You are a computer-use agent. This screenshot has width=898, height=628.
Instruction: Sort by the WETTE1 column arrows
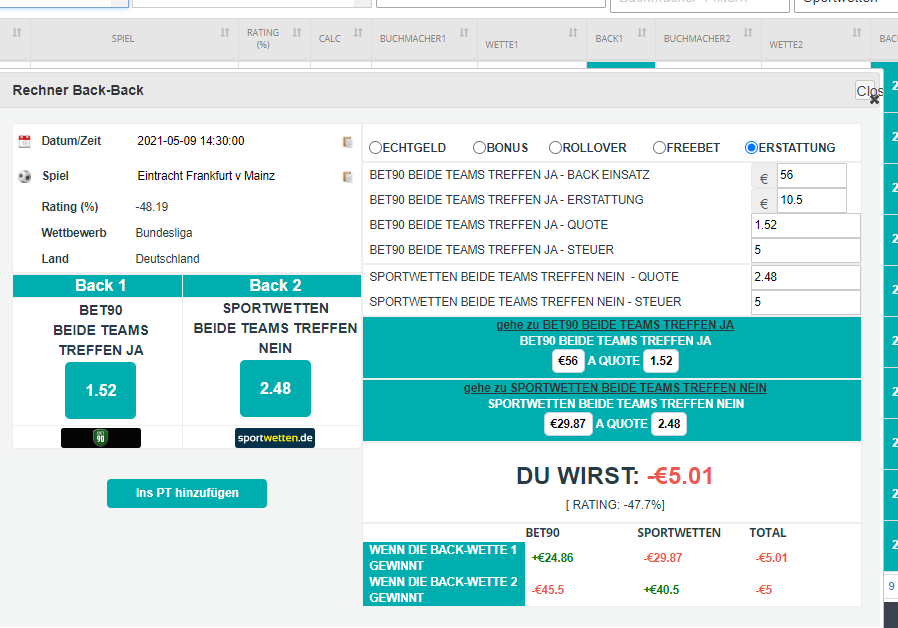tap(573, 33)
